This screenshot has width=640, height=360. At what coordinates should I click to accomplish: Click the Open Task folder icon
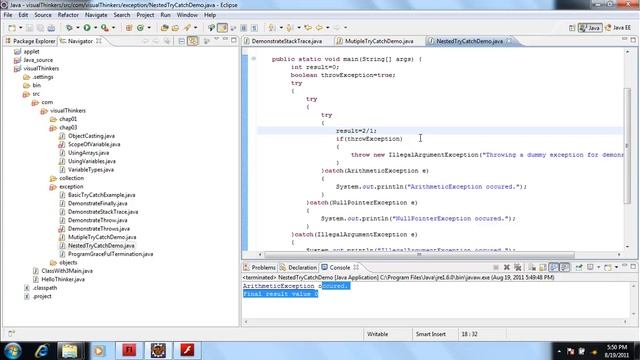(x=175, y=28)
